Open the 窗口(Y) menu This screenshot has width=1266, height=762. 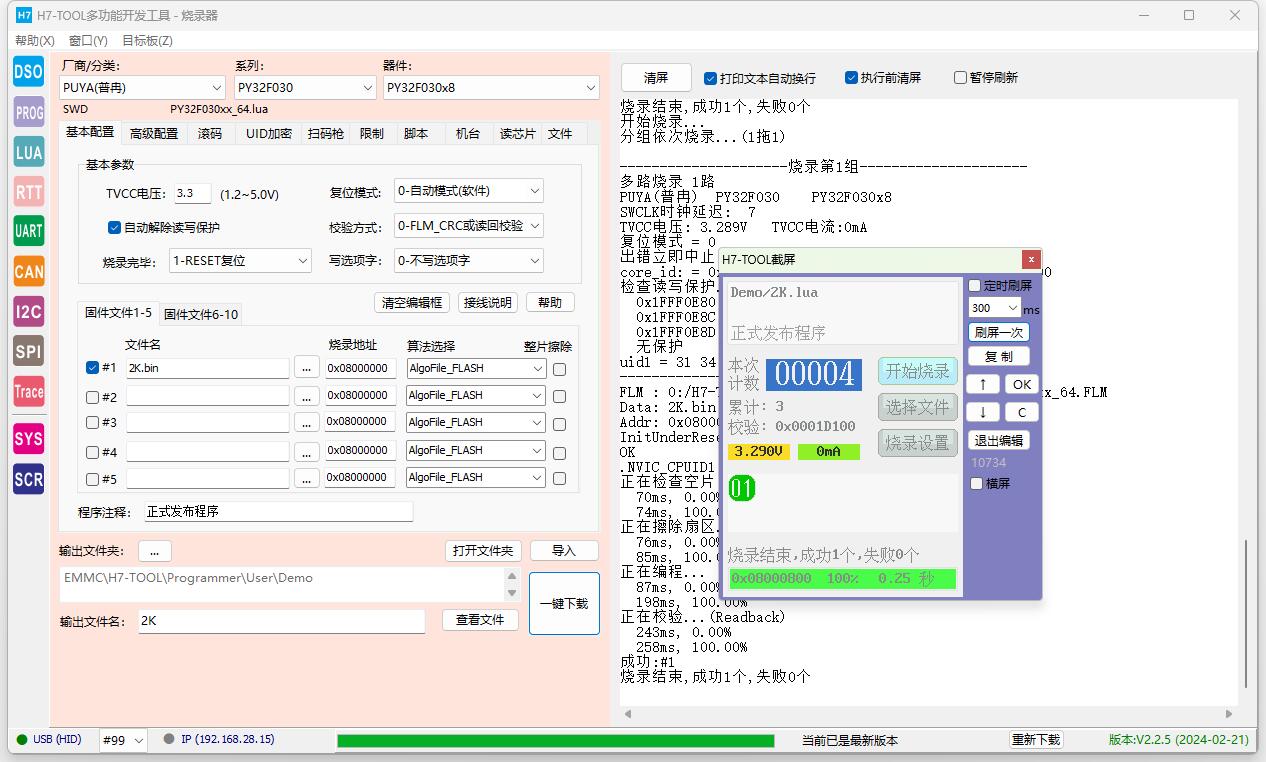pyautogui.click(x=88, y=41)
